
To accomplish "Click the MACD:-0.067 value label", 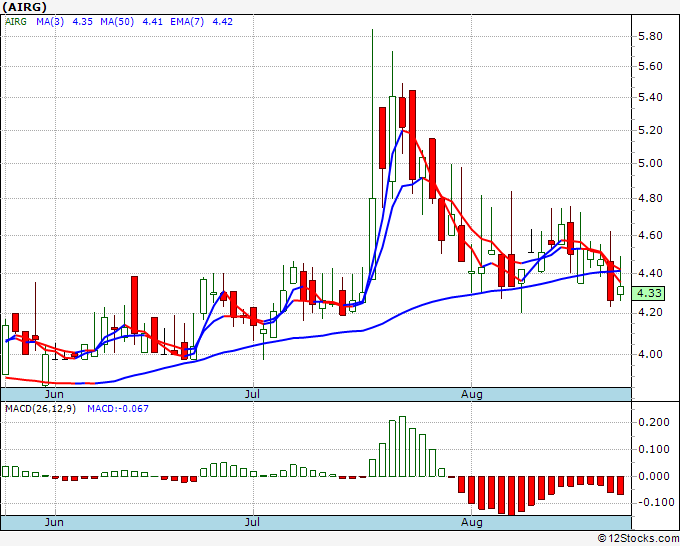I will click(120, 410).
